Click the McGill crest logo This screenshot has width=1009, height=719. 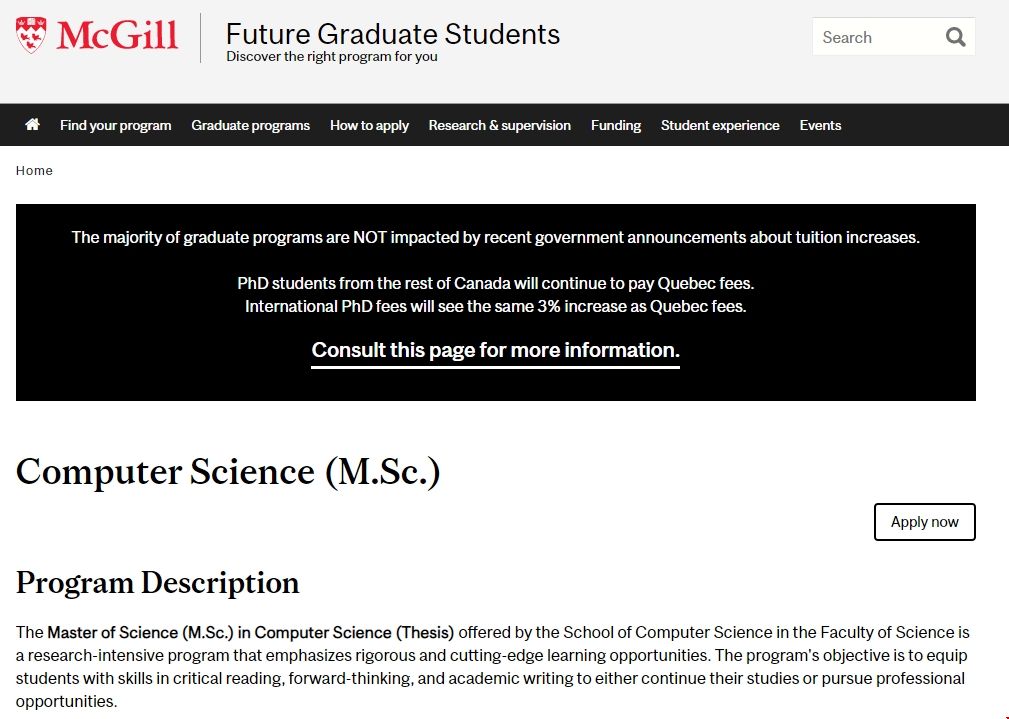point(32,33)
